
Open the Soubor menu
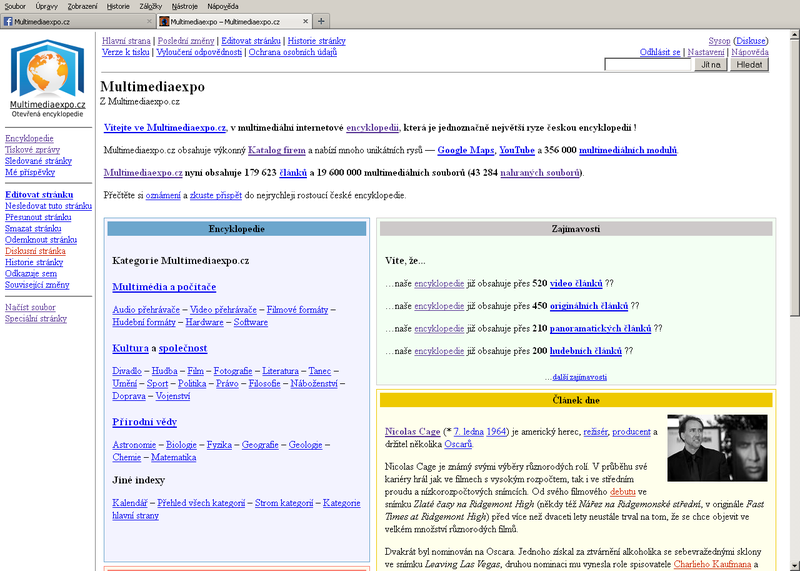point(15,7)
